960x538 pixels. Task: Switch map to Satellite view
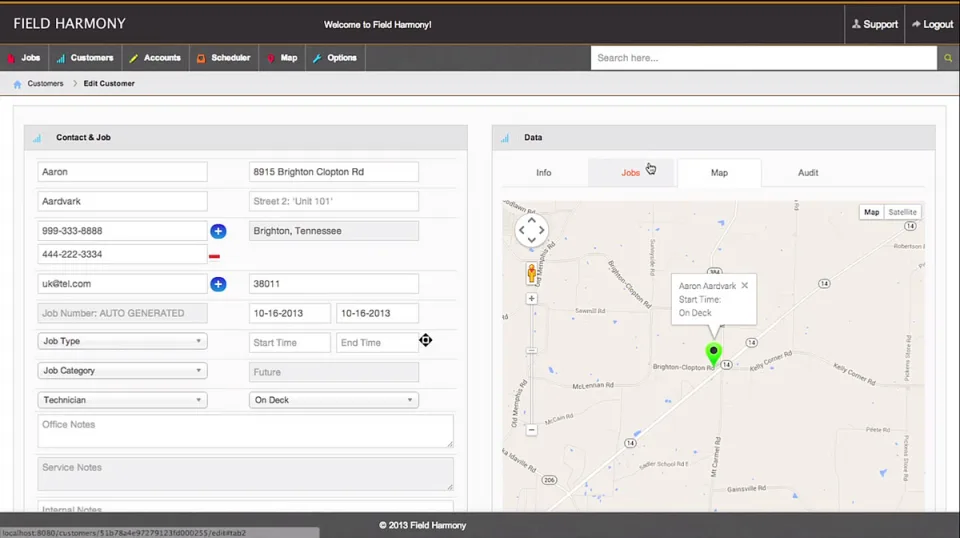pyautogui.click(x=902, y=212)
